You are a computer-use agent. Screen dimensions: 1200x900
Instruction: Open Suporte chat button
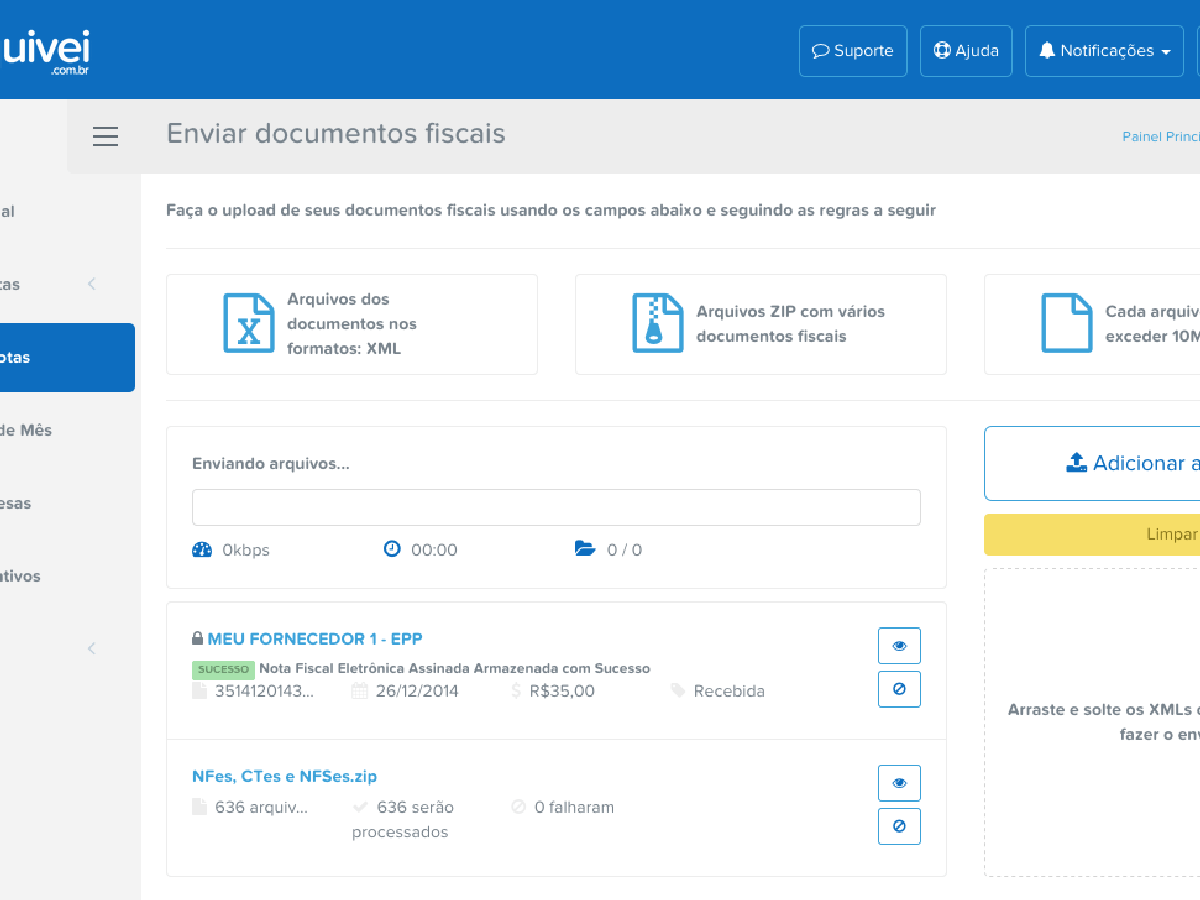click(x=853, y=51)
